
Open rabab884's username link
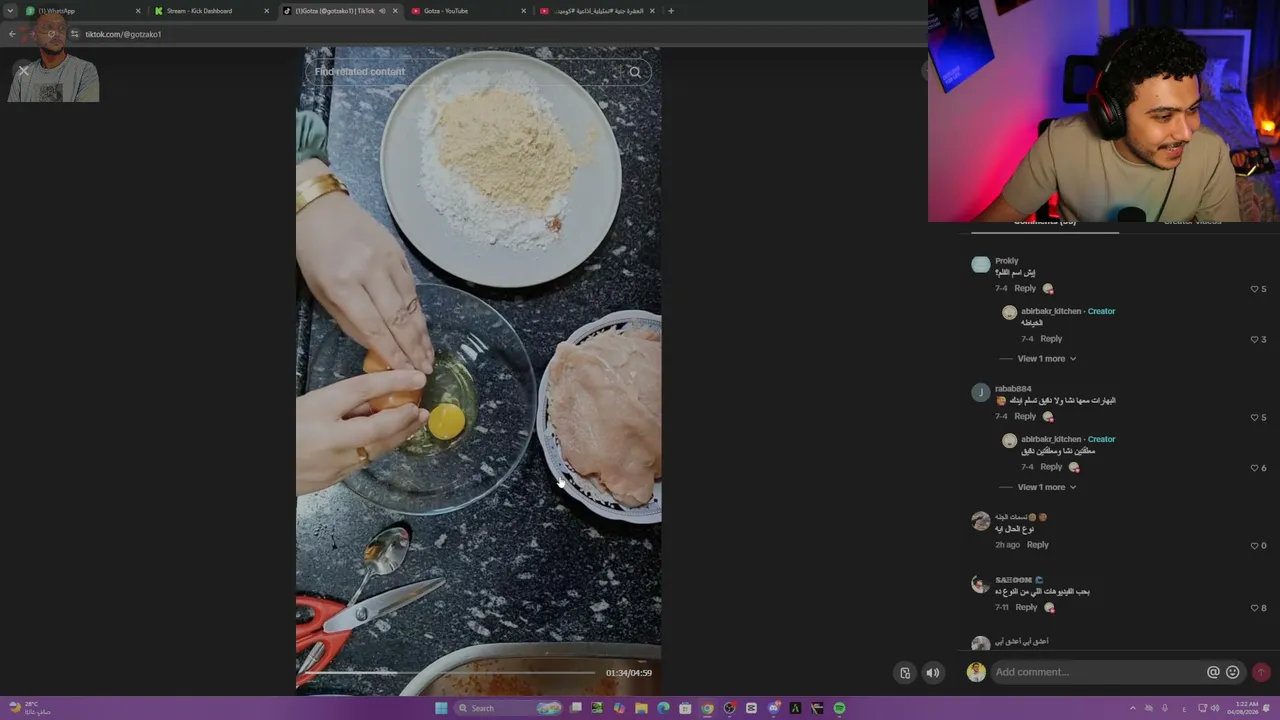click(1013, 389)
